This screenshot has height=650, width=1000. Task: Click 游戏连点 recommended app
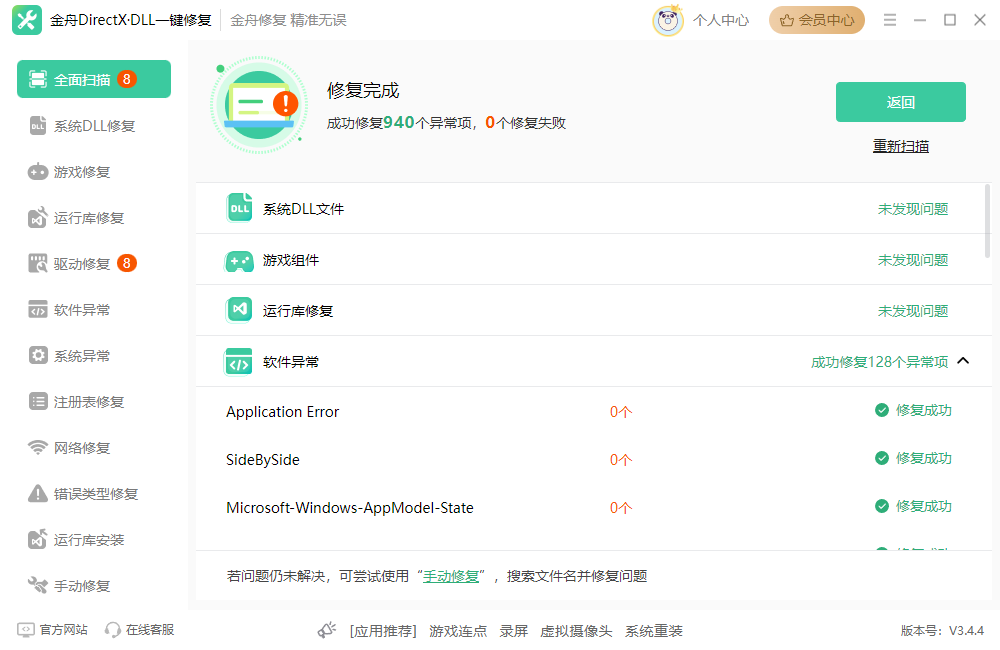(458, 631)
